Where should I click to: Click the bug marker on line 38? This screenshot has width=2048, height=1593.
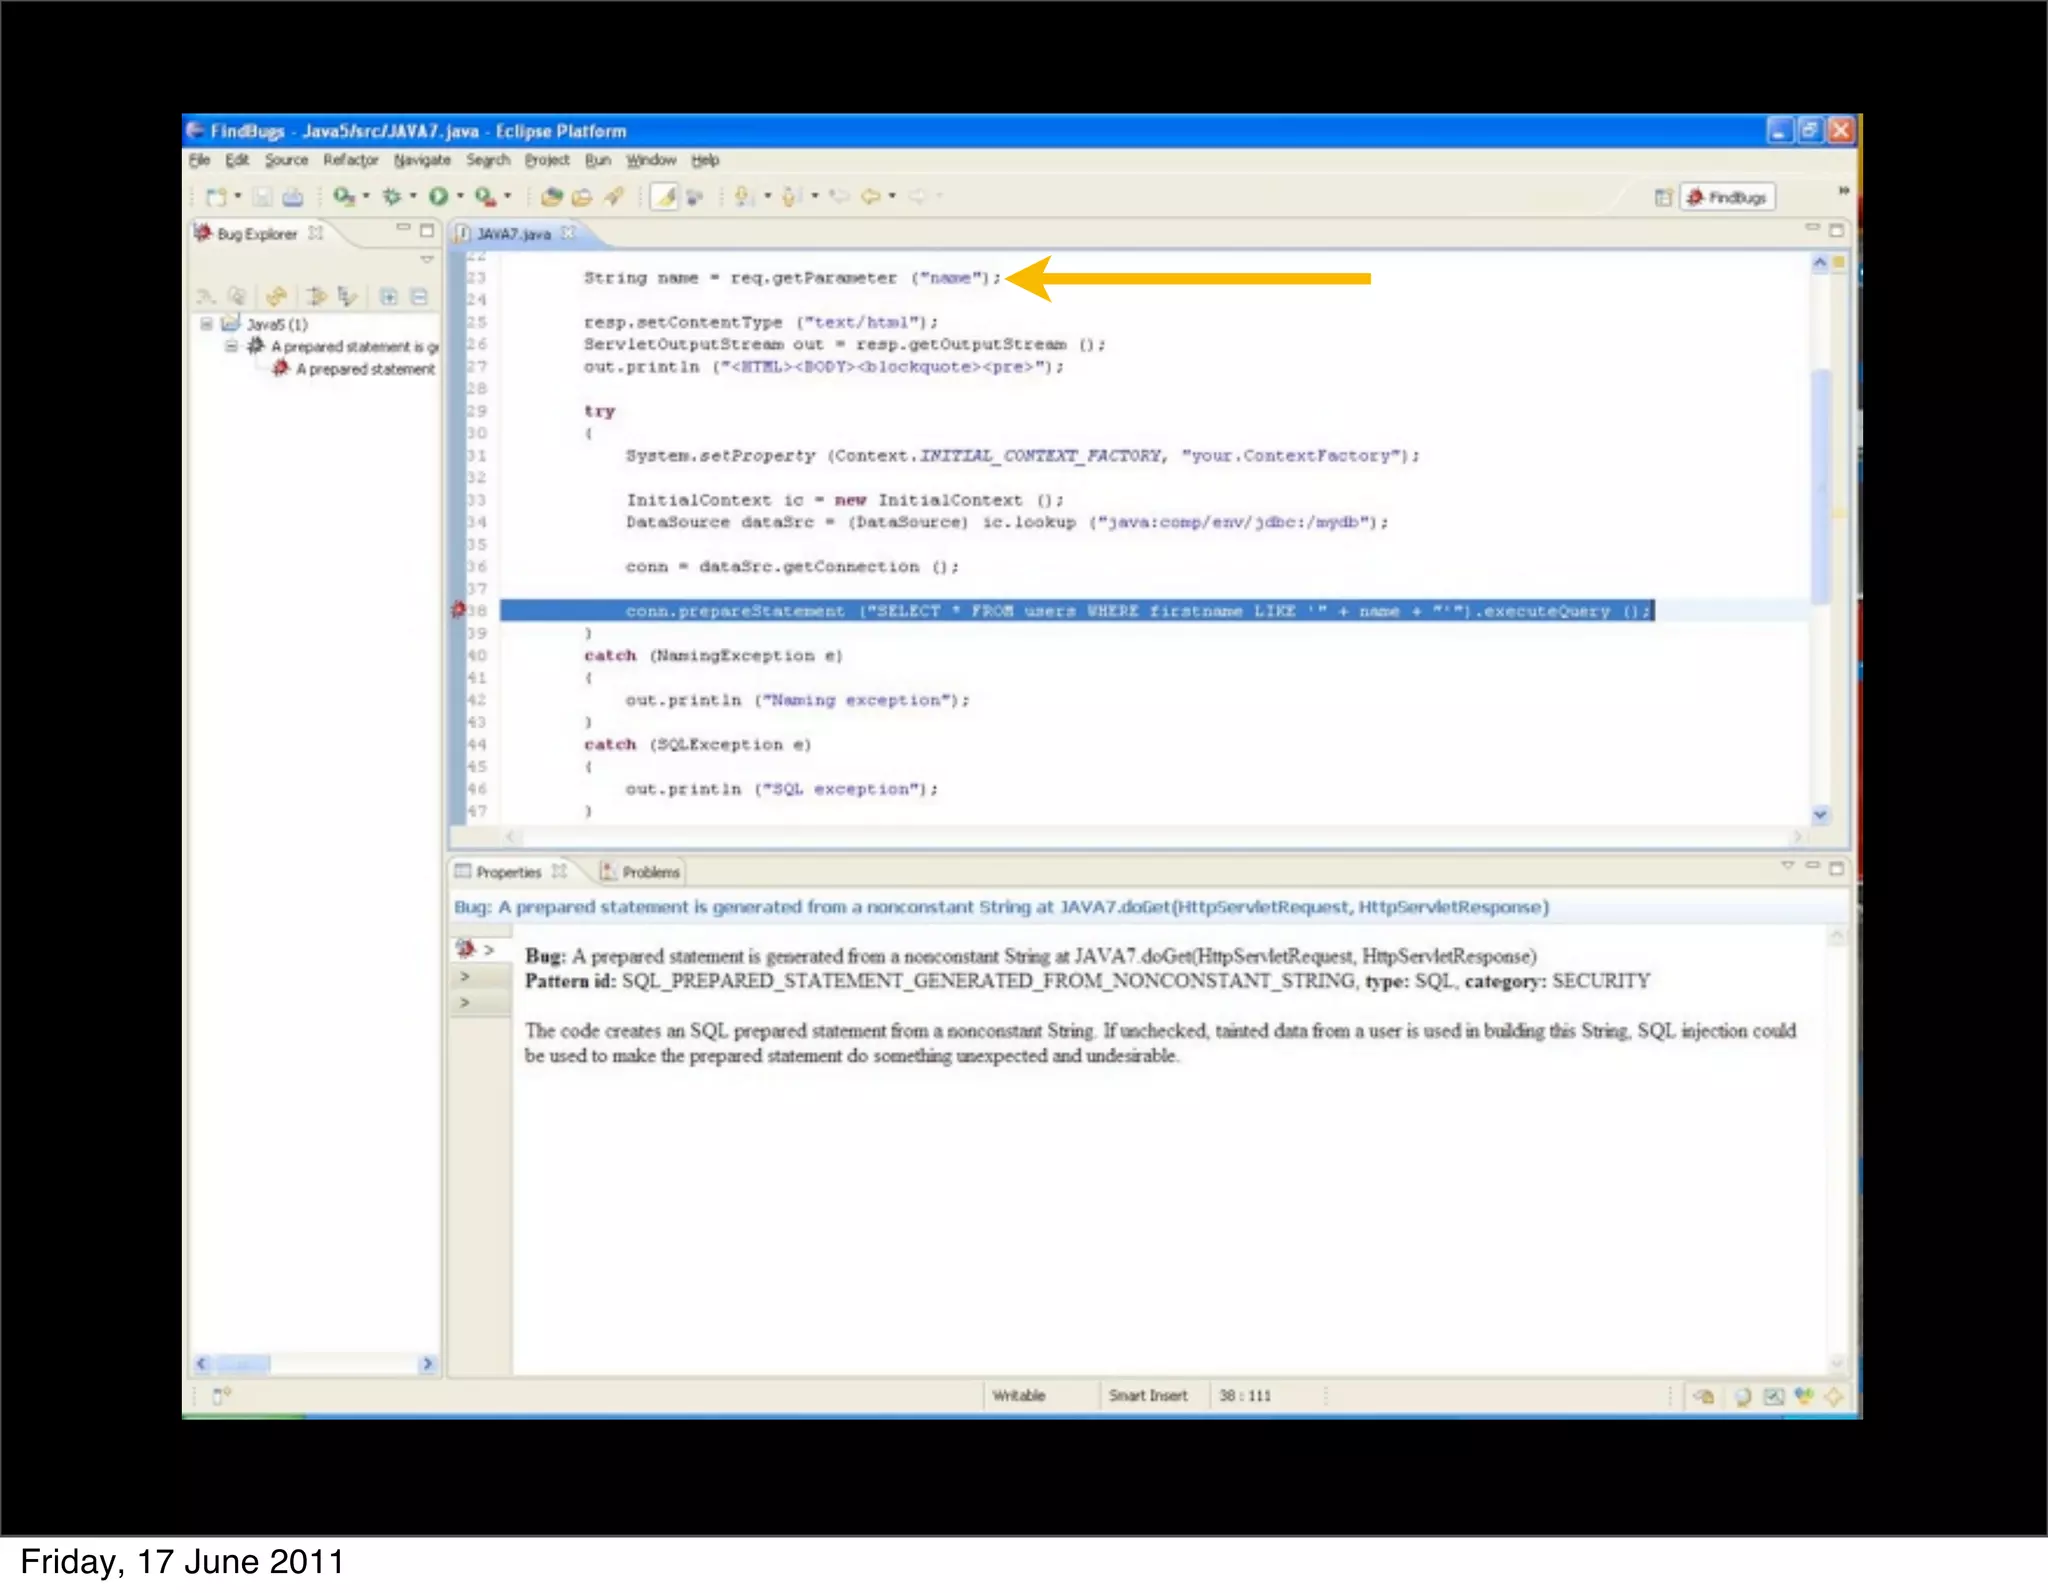pyautogui.click(x=459, y=609)
